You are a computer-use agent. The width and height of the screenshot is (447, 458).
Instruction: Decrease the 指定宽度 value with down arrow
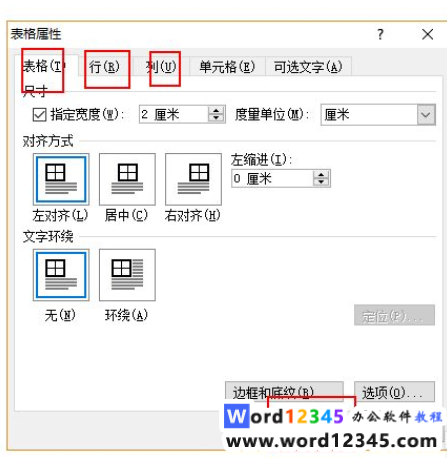(216, 118)
